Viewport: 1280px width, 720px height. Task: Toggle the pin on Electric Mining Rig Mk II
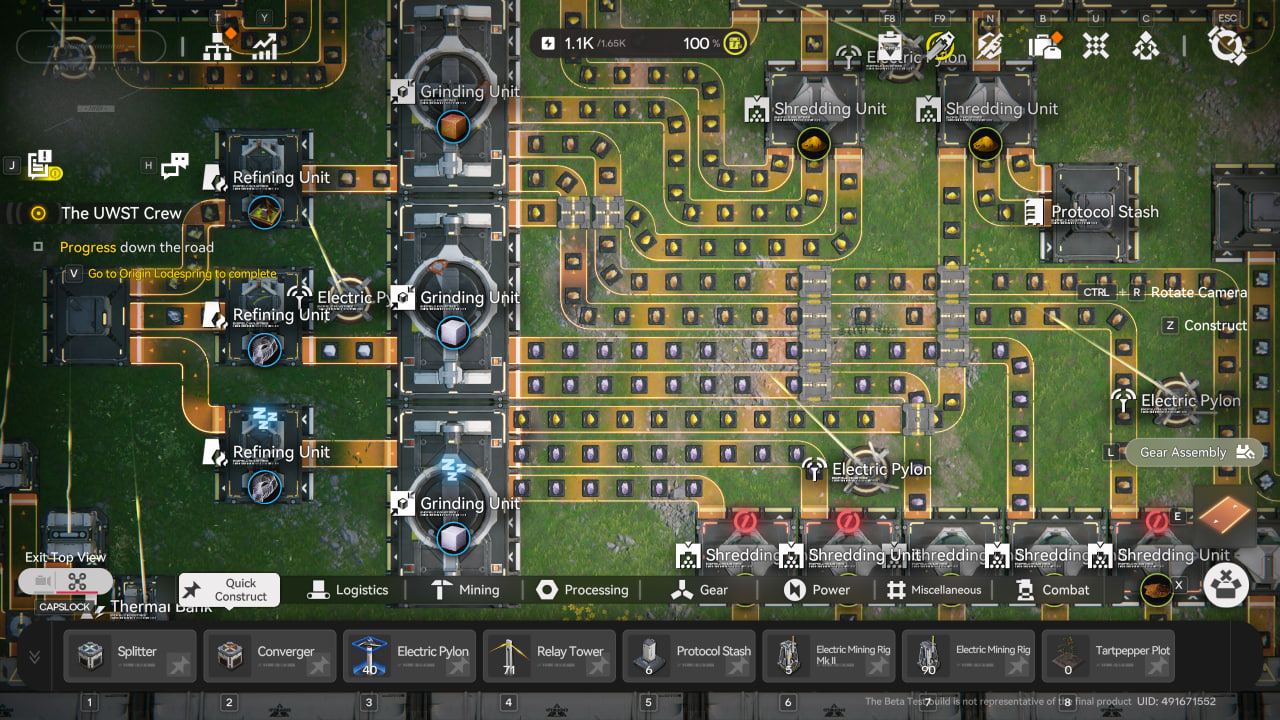coord(880,666)
